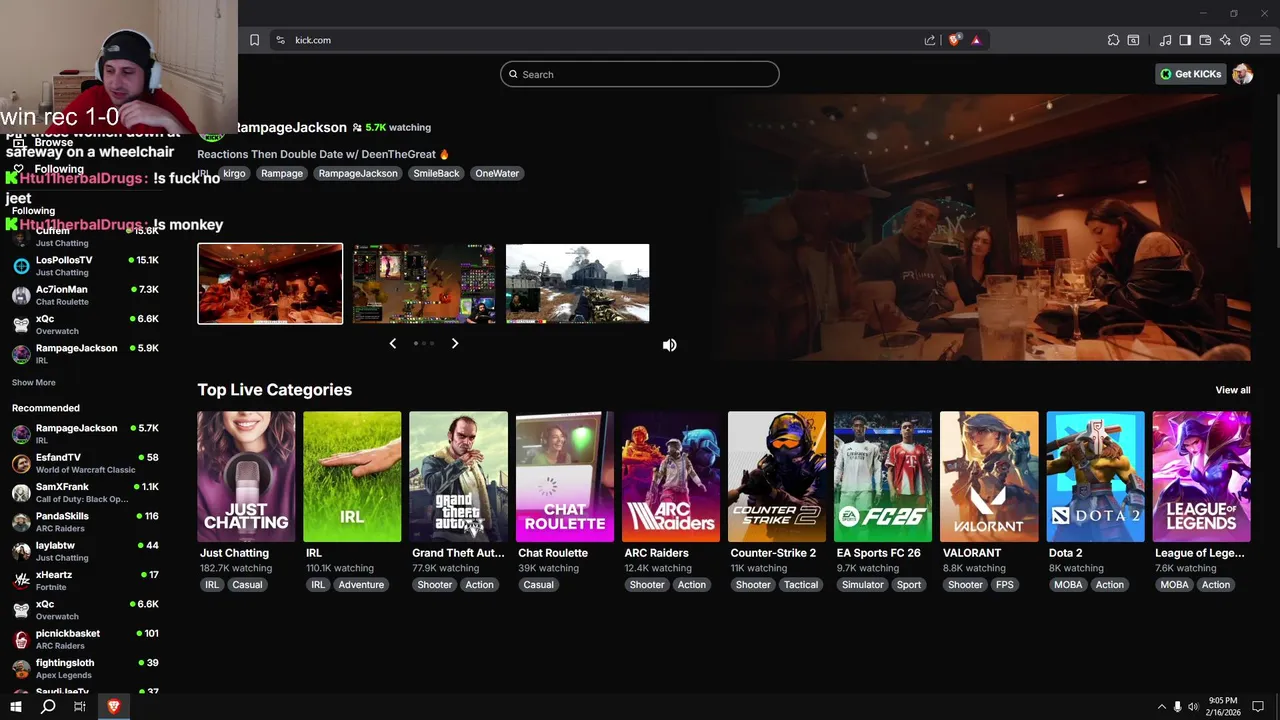Click the Simulator tag under EA Sports FC 26
This screenshot has height=720, width=1280.
point(862,585)
